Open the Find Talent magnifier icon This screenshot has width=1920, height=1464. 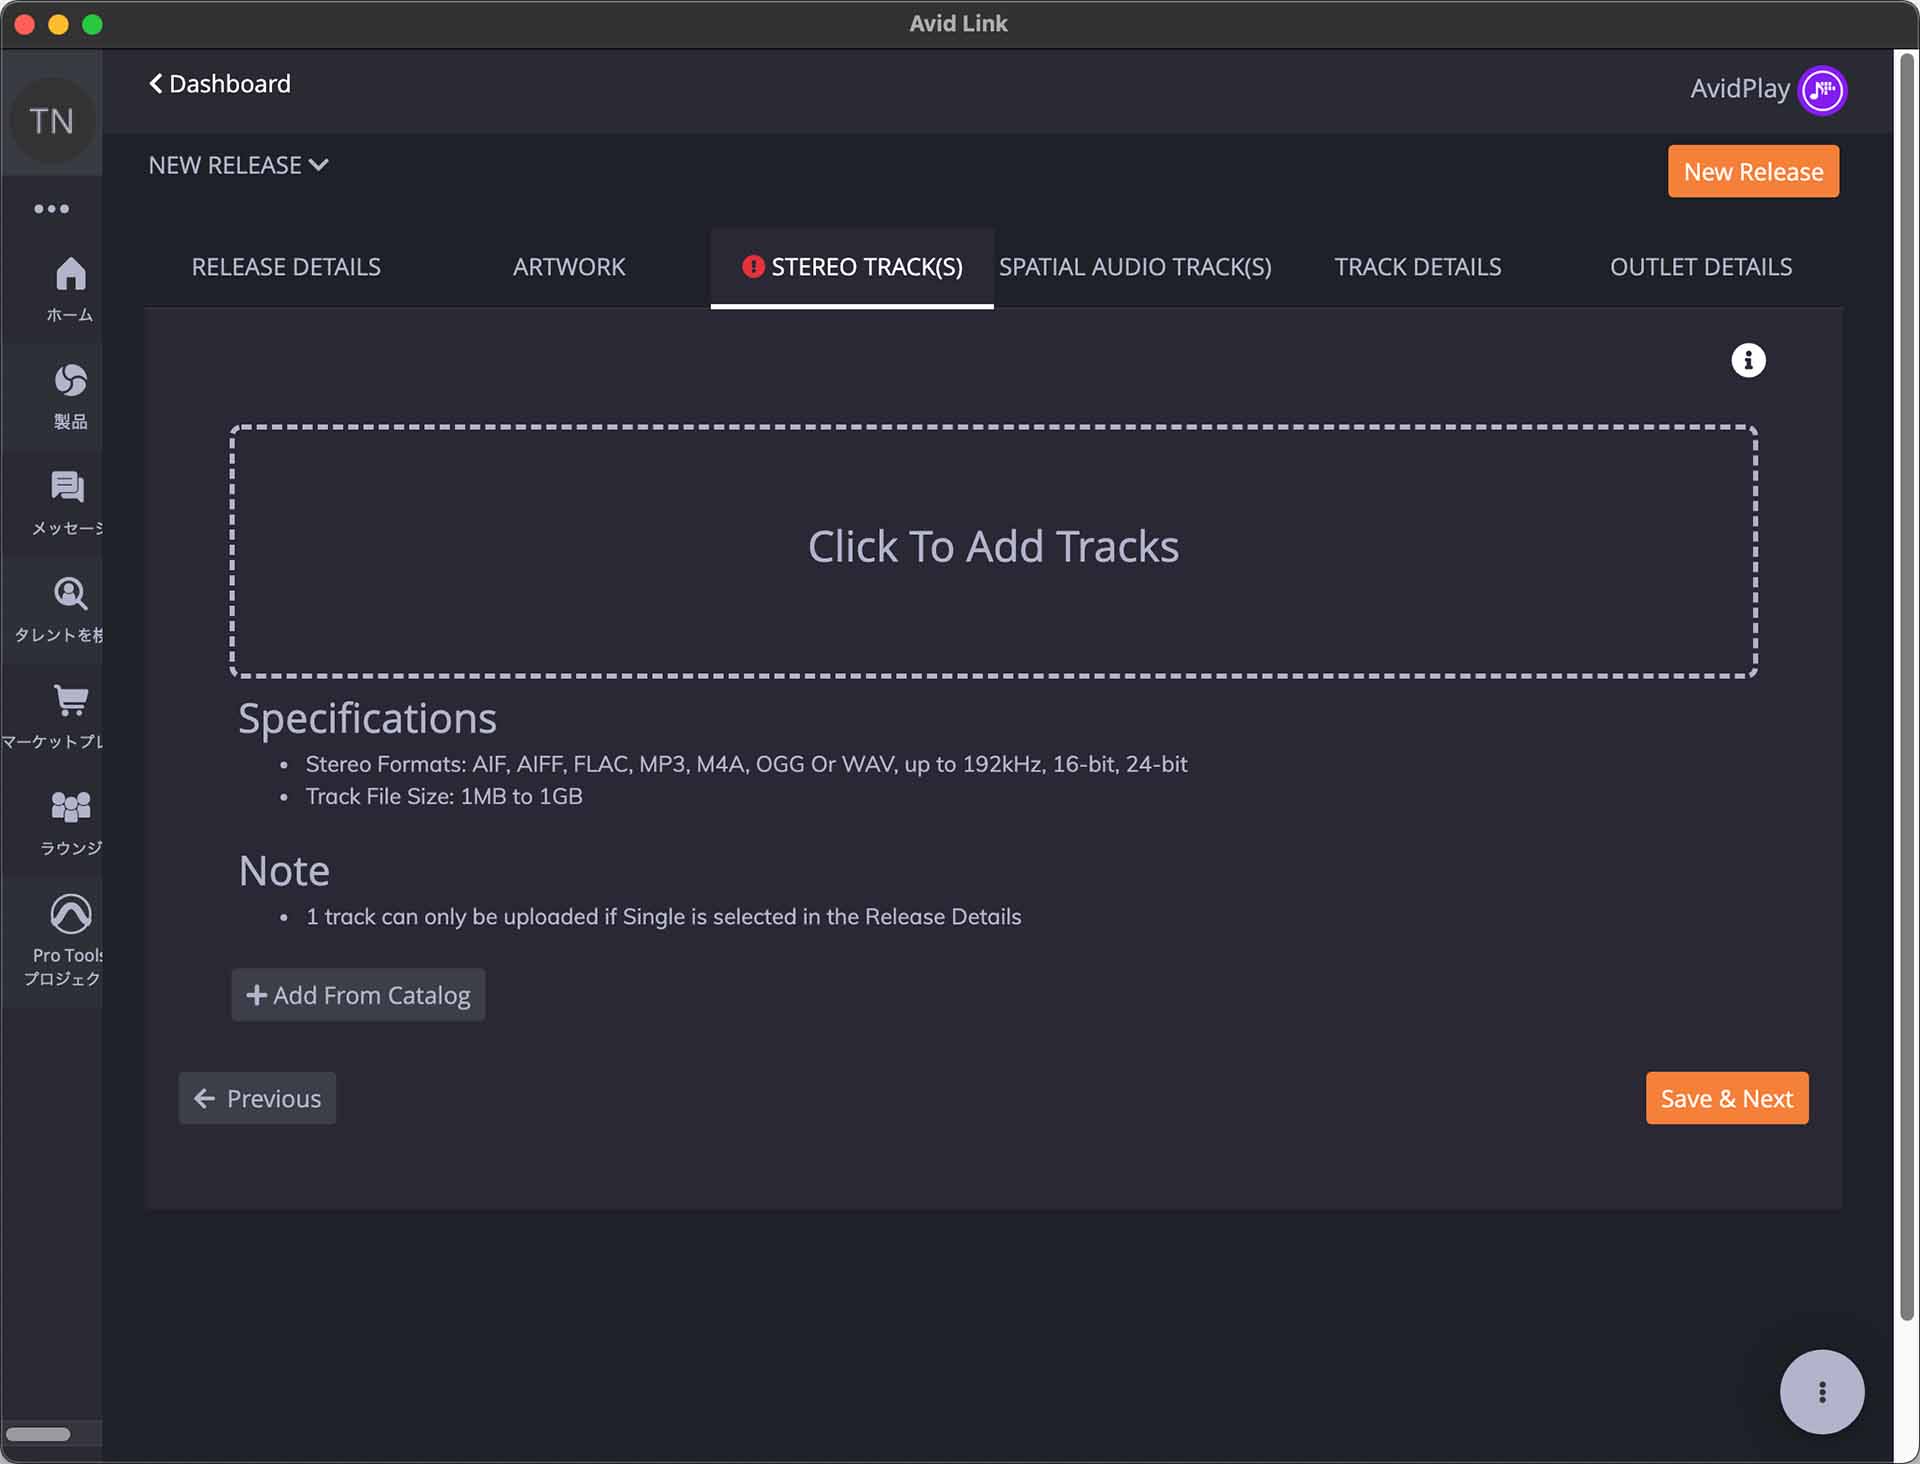(x=70, y=594)
